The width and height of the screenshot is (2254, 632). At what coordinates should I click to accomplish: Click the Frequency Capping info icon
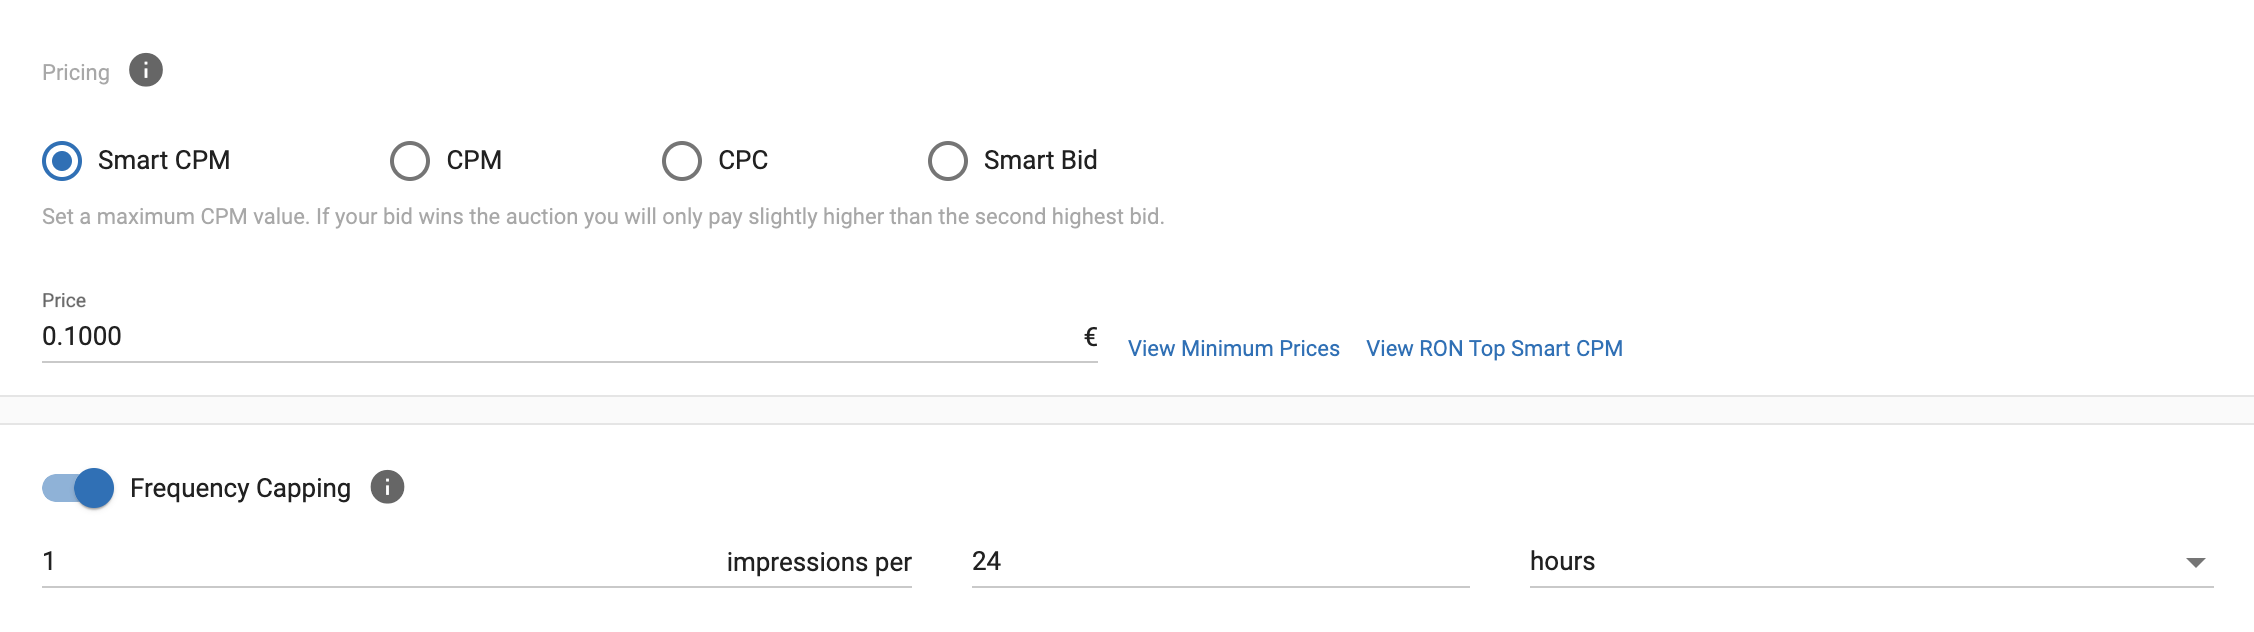[387, 487]
